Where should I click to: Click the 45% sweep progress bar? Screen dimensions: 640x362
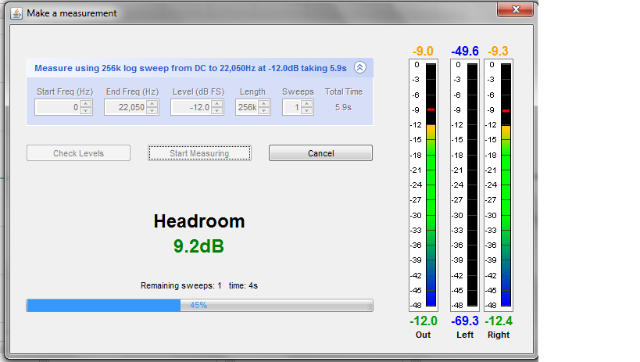(x=200, y=305)
